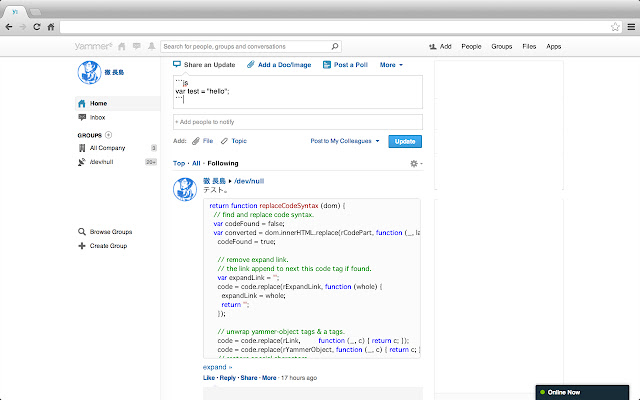Click the tag icon next to Topic
The width and height of the screenshot is (640, 400).
[224, 141]
